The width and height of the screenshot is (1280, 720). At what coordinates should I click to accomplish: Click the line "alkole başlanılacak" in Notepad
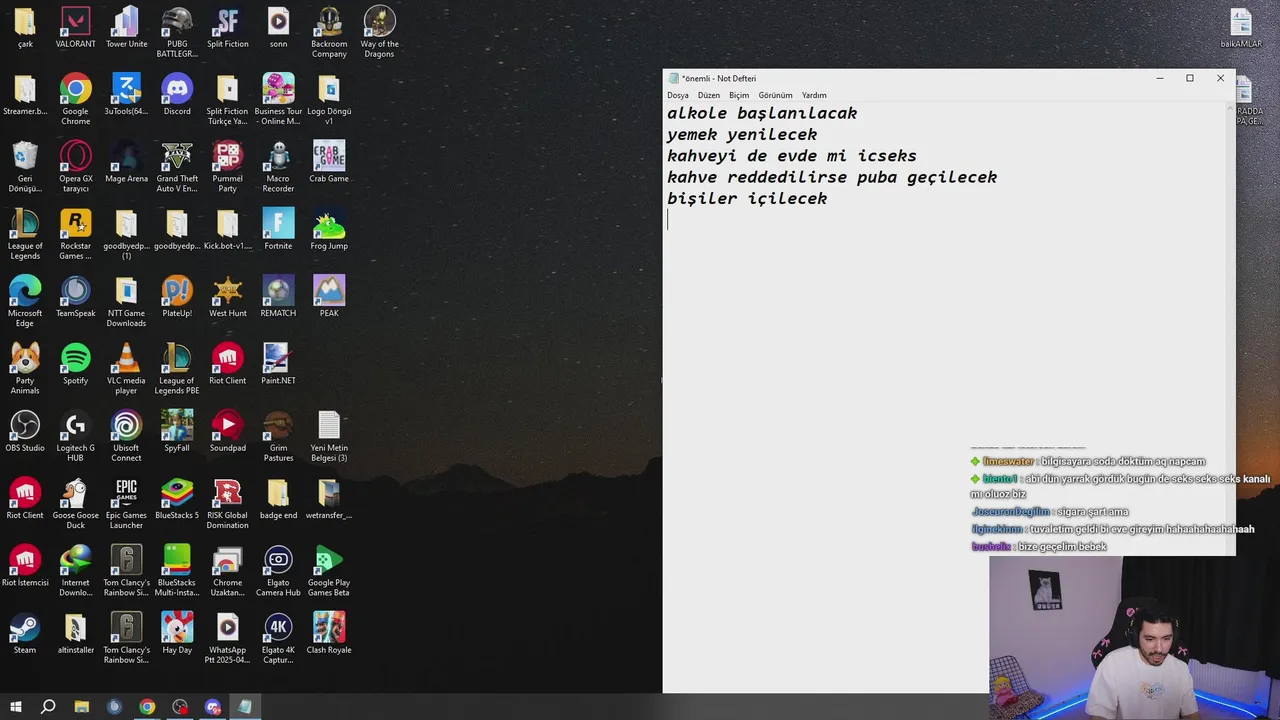762,114
